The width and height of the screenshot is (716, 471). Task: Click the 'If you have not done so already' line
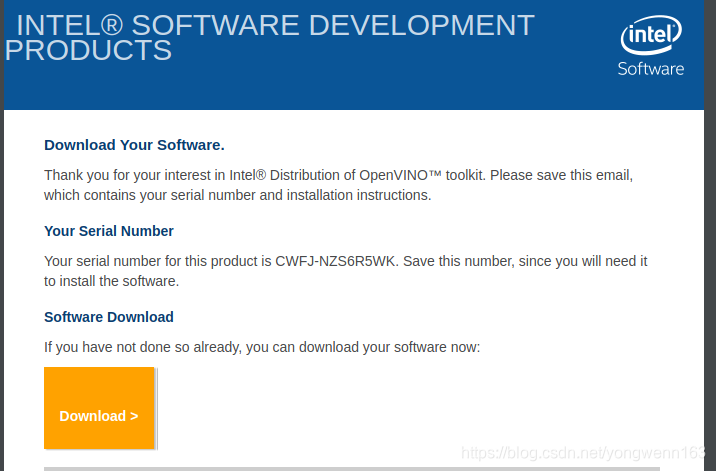pyautogui.click(x=262, y=347)
